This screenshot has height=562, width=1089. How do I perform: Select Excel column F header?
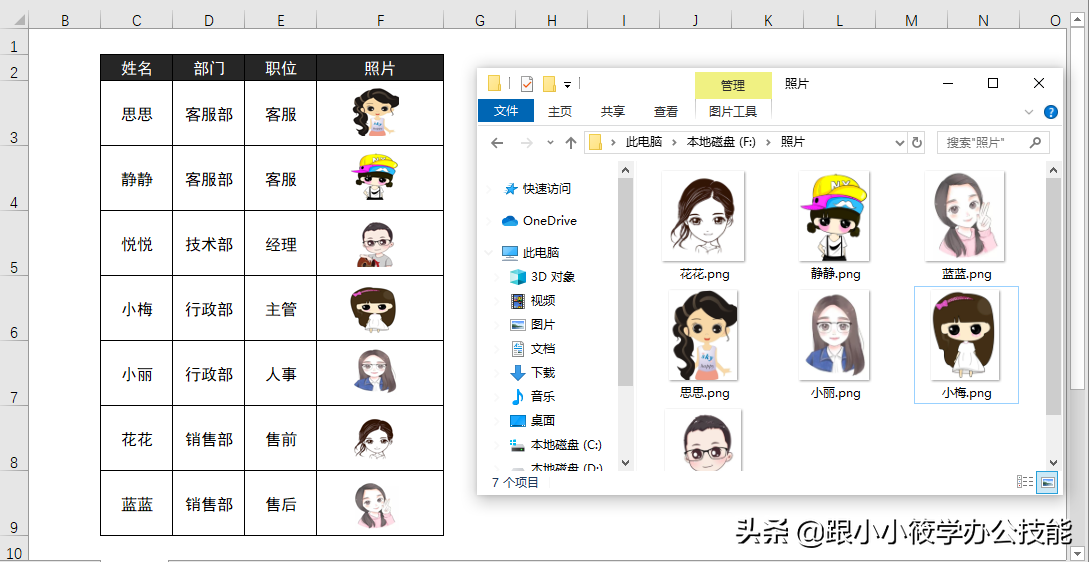point(380,21)
